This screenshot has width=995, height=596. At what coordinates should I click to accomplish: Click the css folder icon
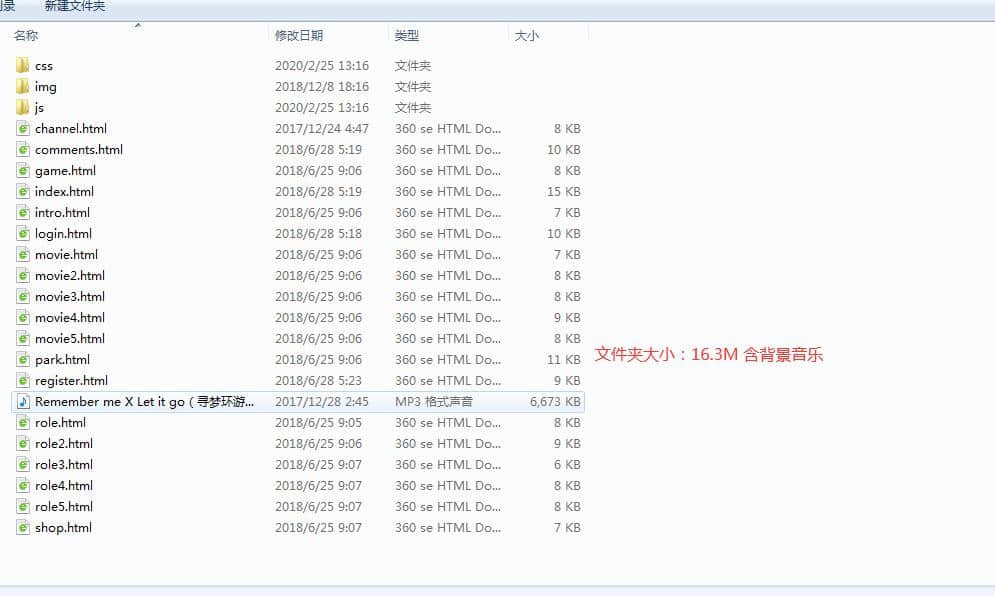[23, 65]
